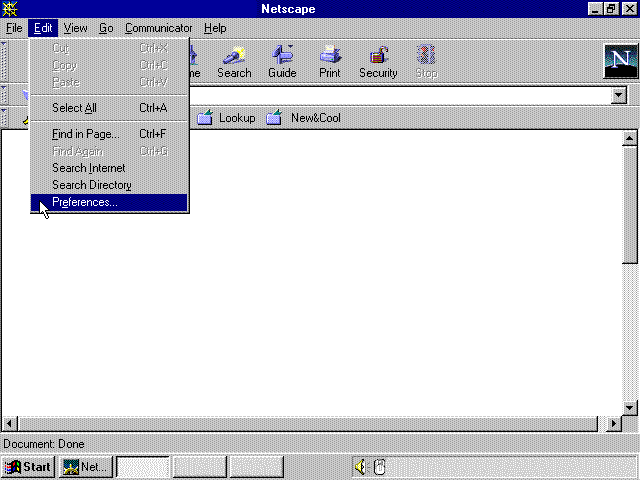
Task: Choose Select All menu entry
Action: 109,108
